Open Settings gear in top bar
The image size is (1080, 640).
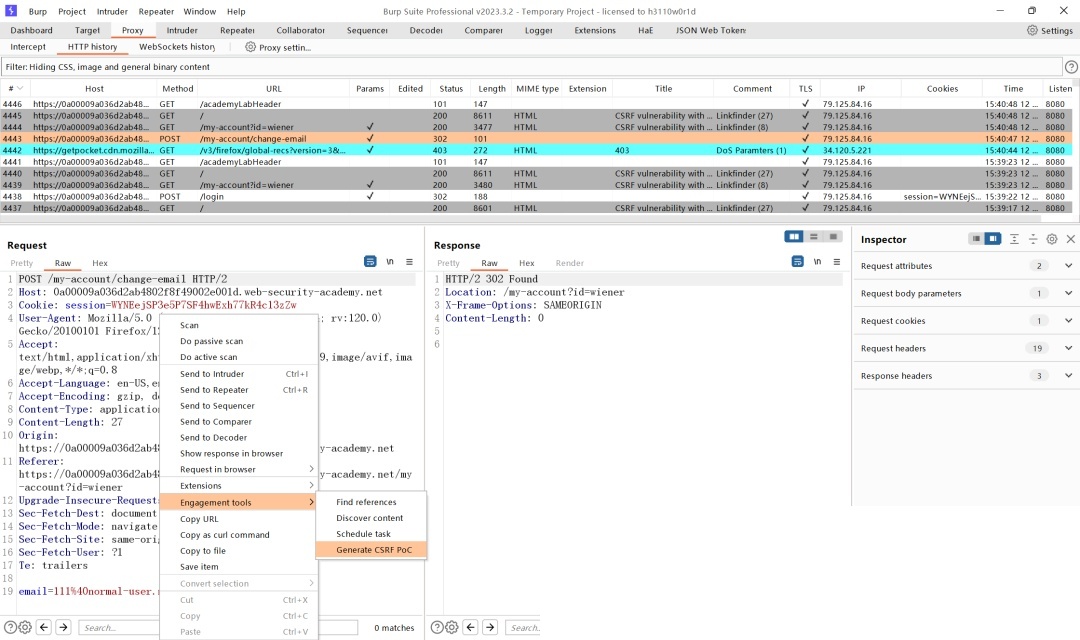pyautogui.click(x=1050, y=30)
